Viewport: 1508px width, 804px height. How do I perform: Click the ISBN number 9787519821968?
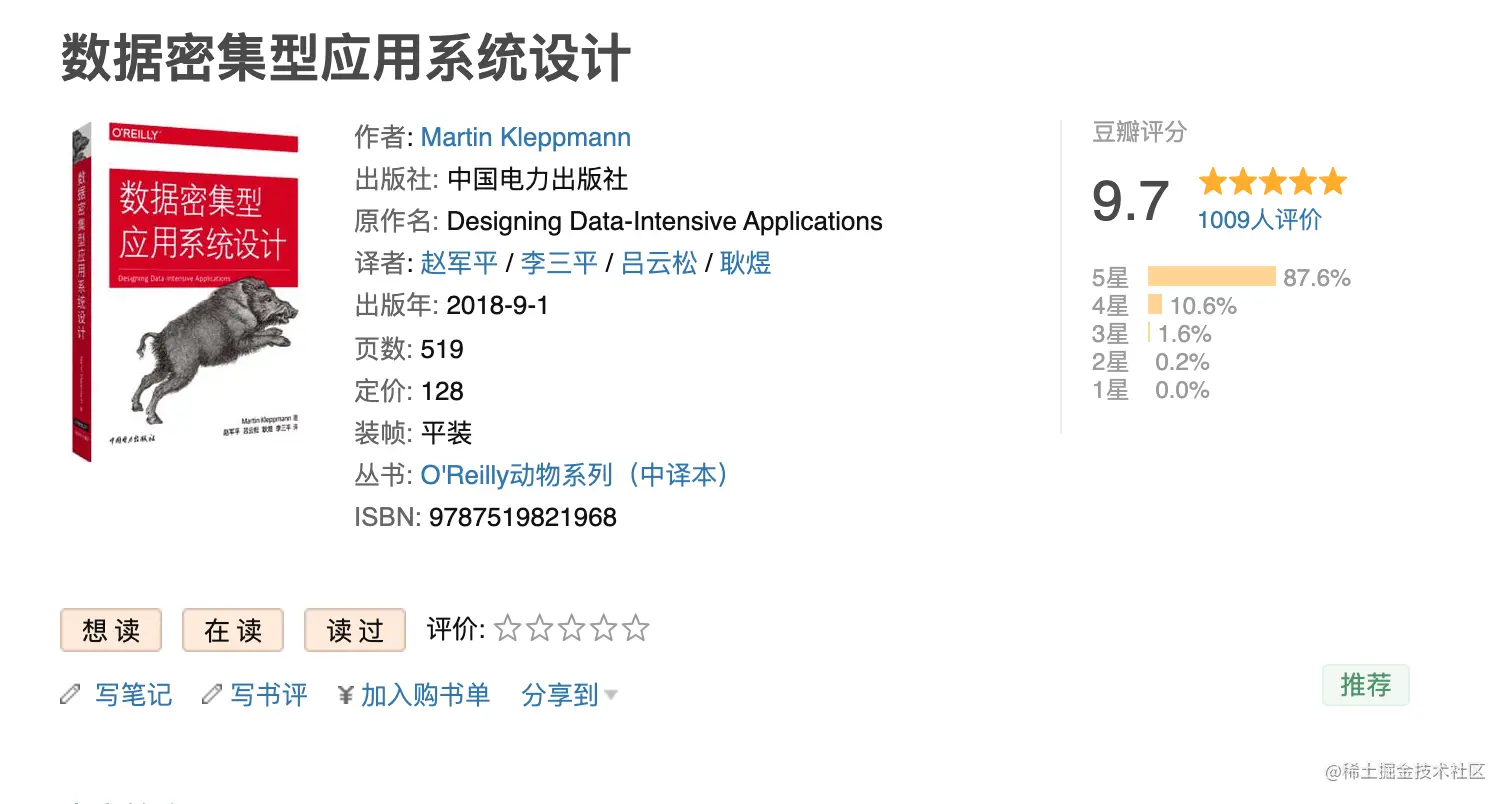(523, 517)
